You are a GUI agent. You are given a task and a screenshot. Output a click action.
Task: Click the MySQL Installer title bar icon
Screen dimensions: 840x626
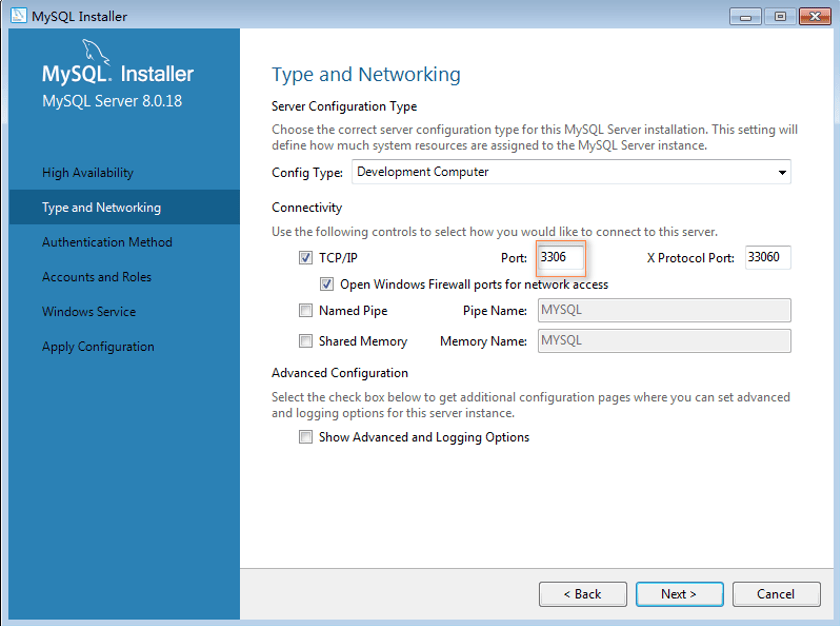click(x=18, y=16)
